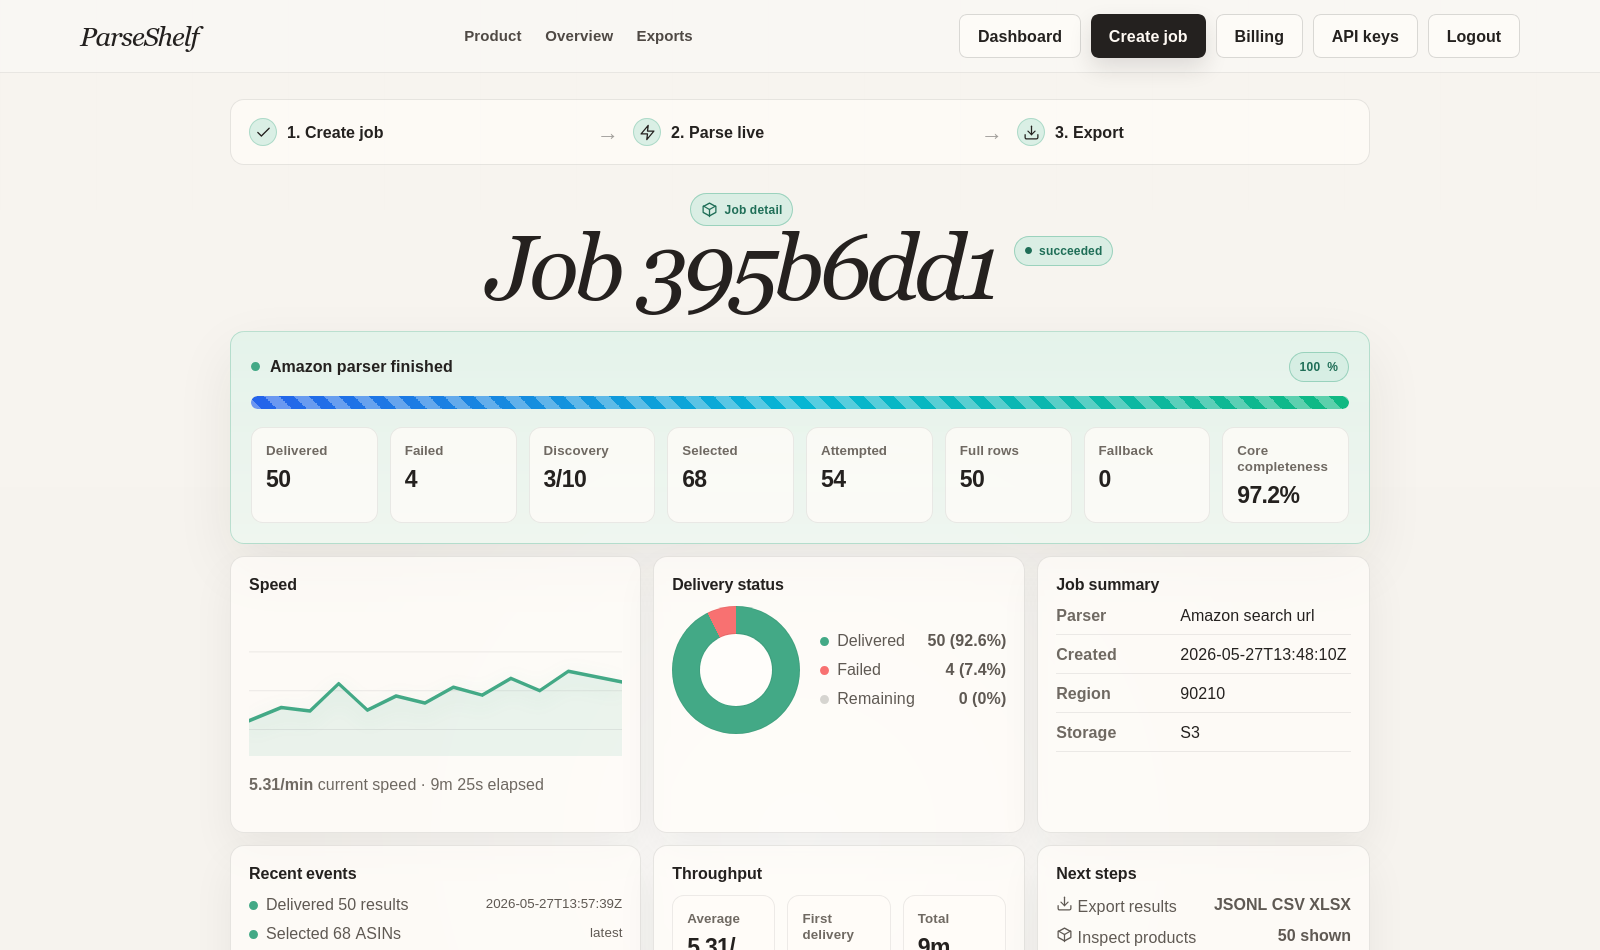The image size is (1600, 950).
Task: Click the Failed 4 stat card
Action: point(453,475)
